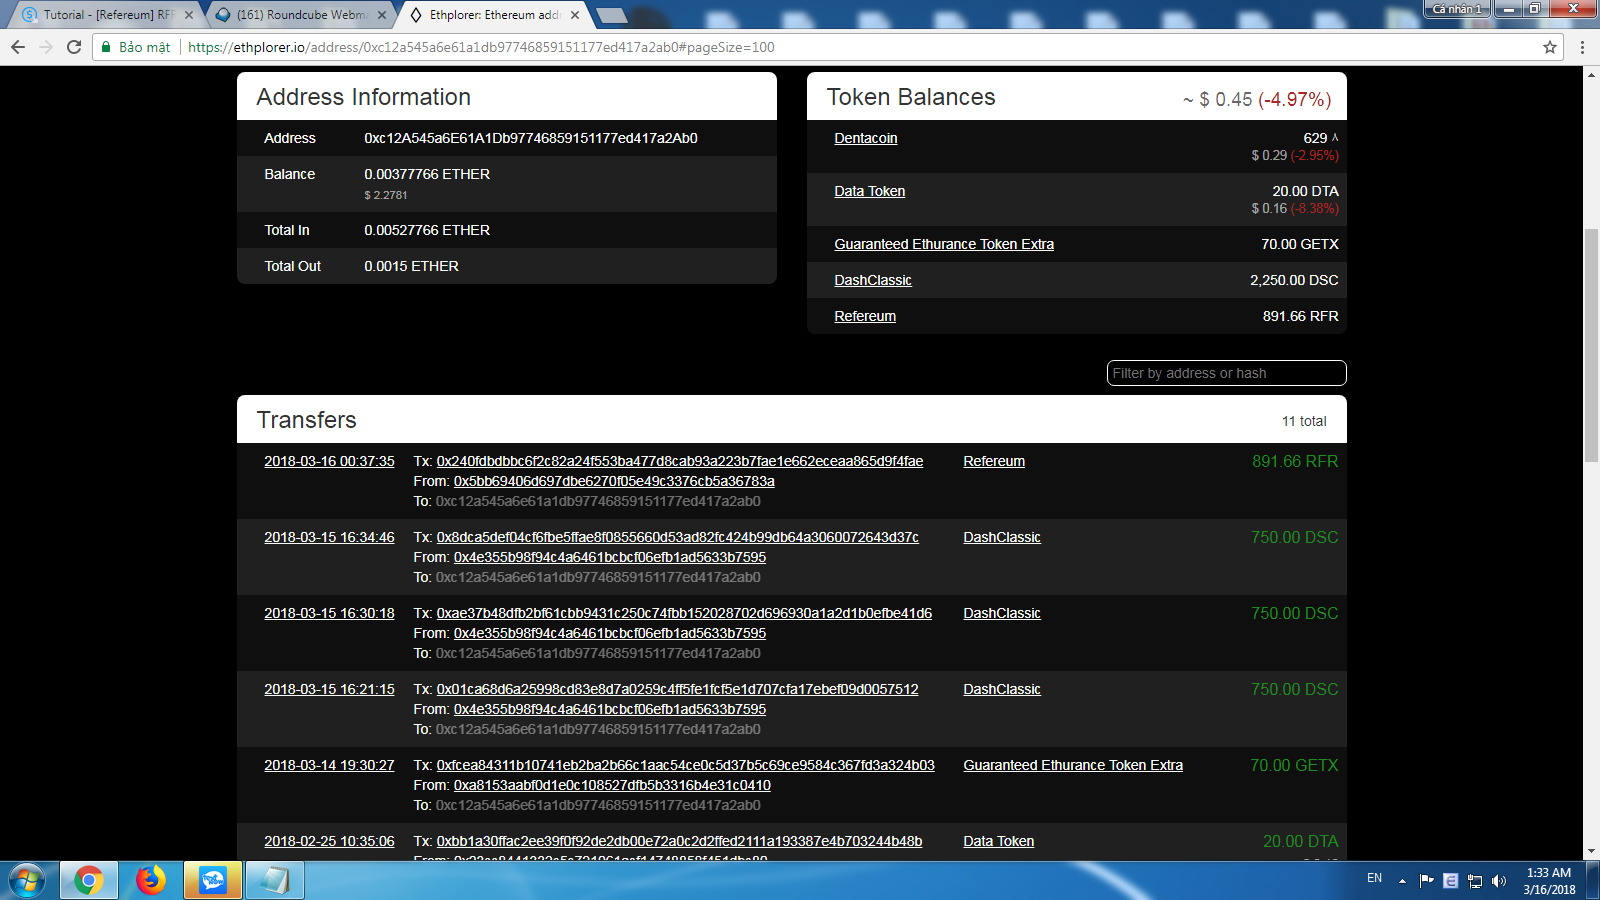
Task: Click the 'Cá nhân 1' profile button
Action: 1456,9
